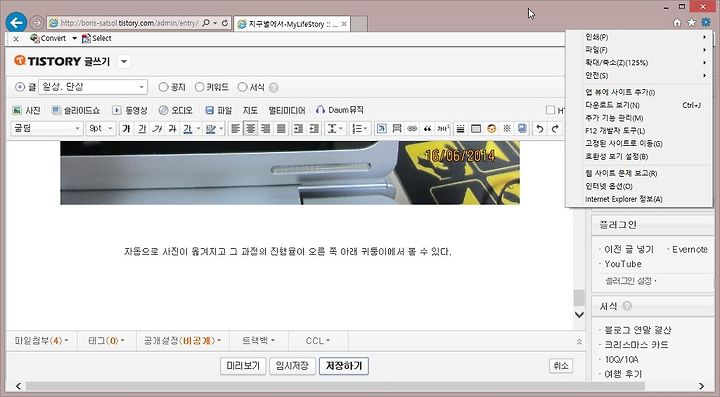Screen dimensions: 720x397
Task: Insert table icon in editor toolbar
Action: pyautogui.click(x=476, y=129)
